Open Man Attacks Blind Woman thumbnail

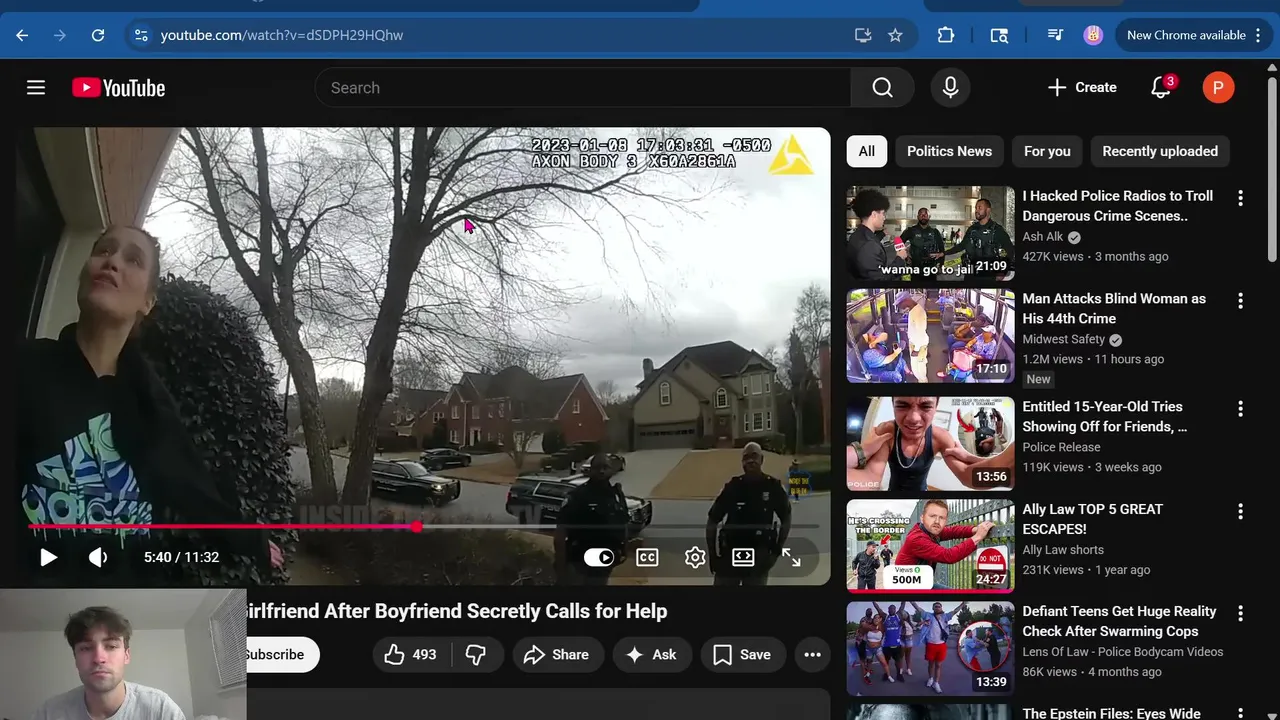click(x=930, y=336)
